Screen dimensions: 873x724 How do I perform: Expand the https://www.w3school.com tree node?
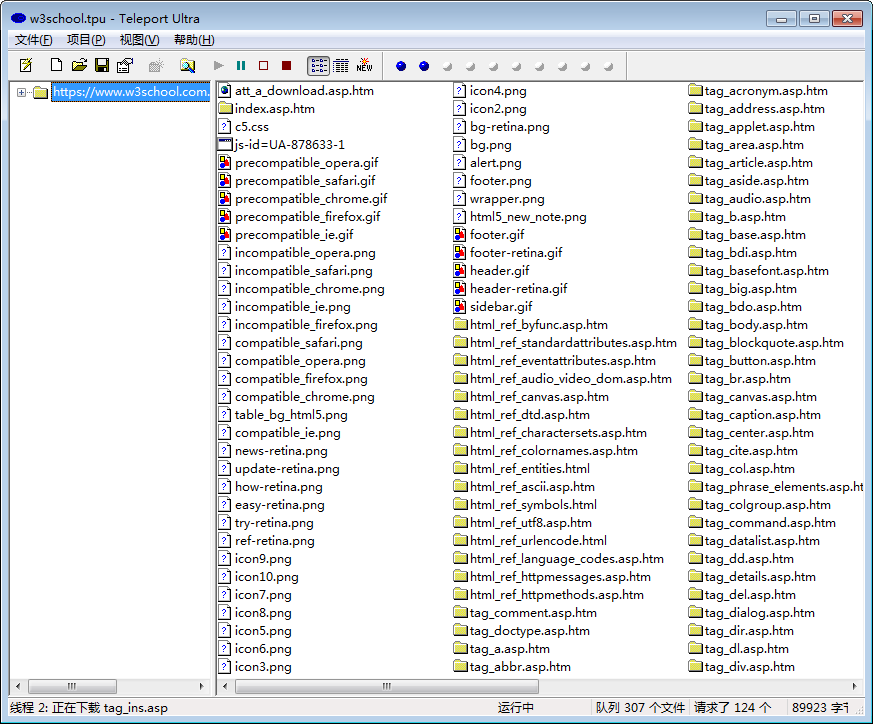[x=21, y=92]
